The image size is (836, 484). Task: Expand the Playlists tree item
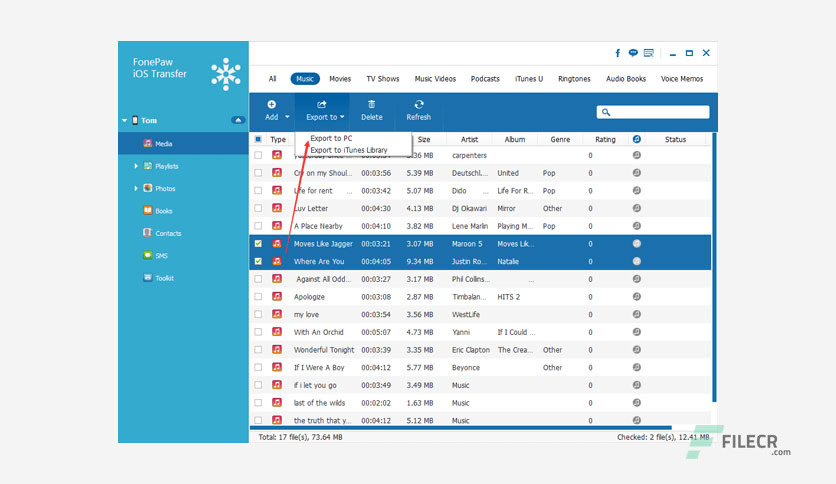(136, 166)
